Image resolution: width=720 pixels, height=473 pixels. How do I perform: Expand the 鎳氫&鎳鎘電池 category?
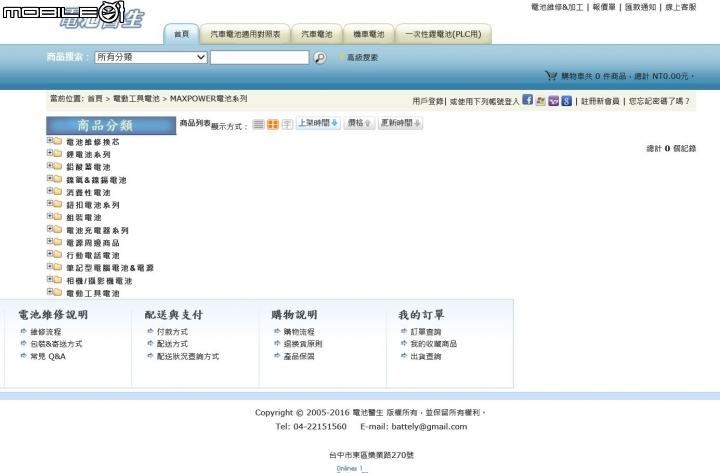pos(50,178)
